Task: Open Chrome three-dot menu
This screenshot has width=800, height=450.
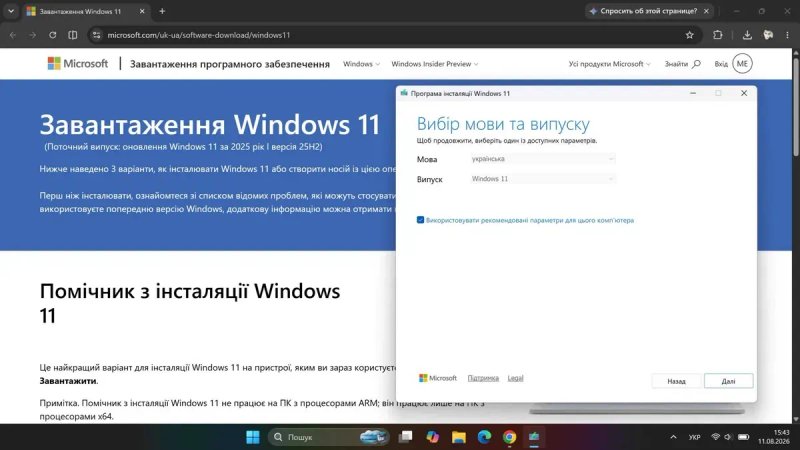Action: [787, 35]
